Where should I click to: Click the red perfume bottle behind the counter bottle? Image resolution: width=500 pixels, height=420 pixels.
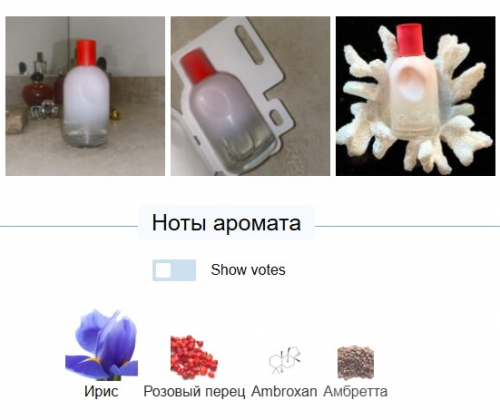click(x=37, y=91)
